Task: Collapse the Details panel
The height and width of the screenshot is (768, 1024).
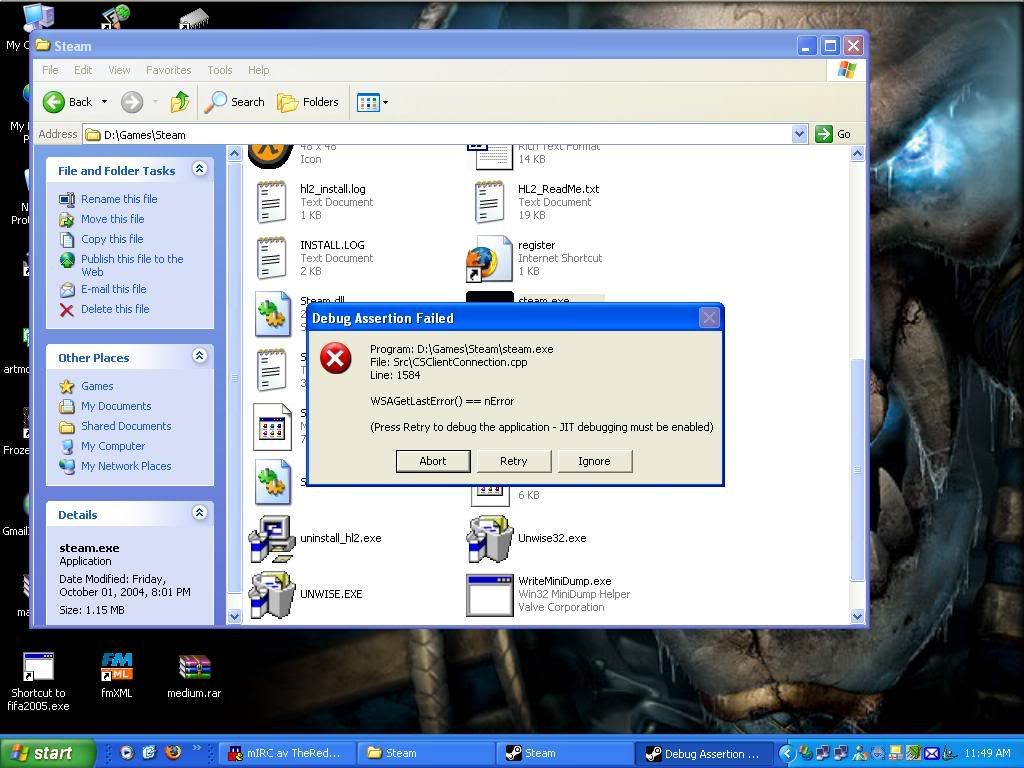Action: 200,513
